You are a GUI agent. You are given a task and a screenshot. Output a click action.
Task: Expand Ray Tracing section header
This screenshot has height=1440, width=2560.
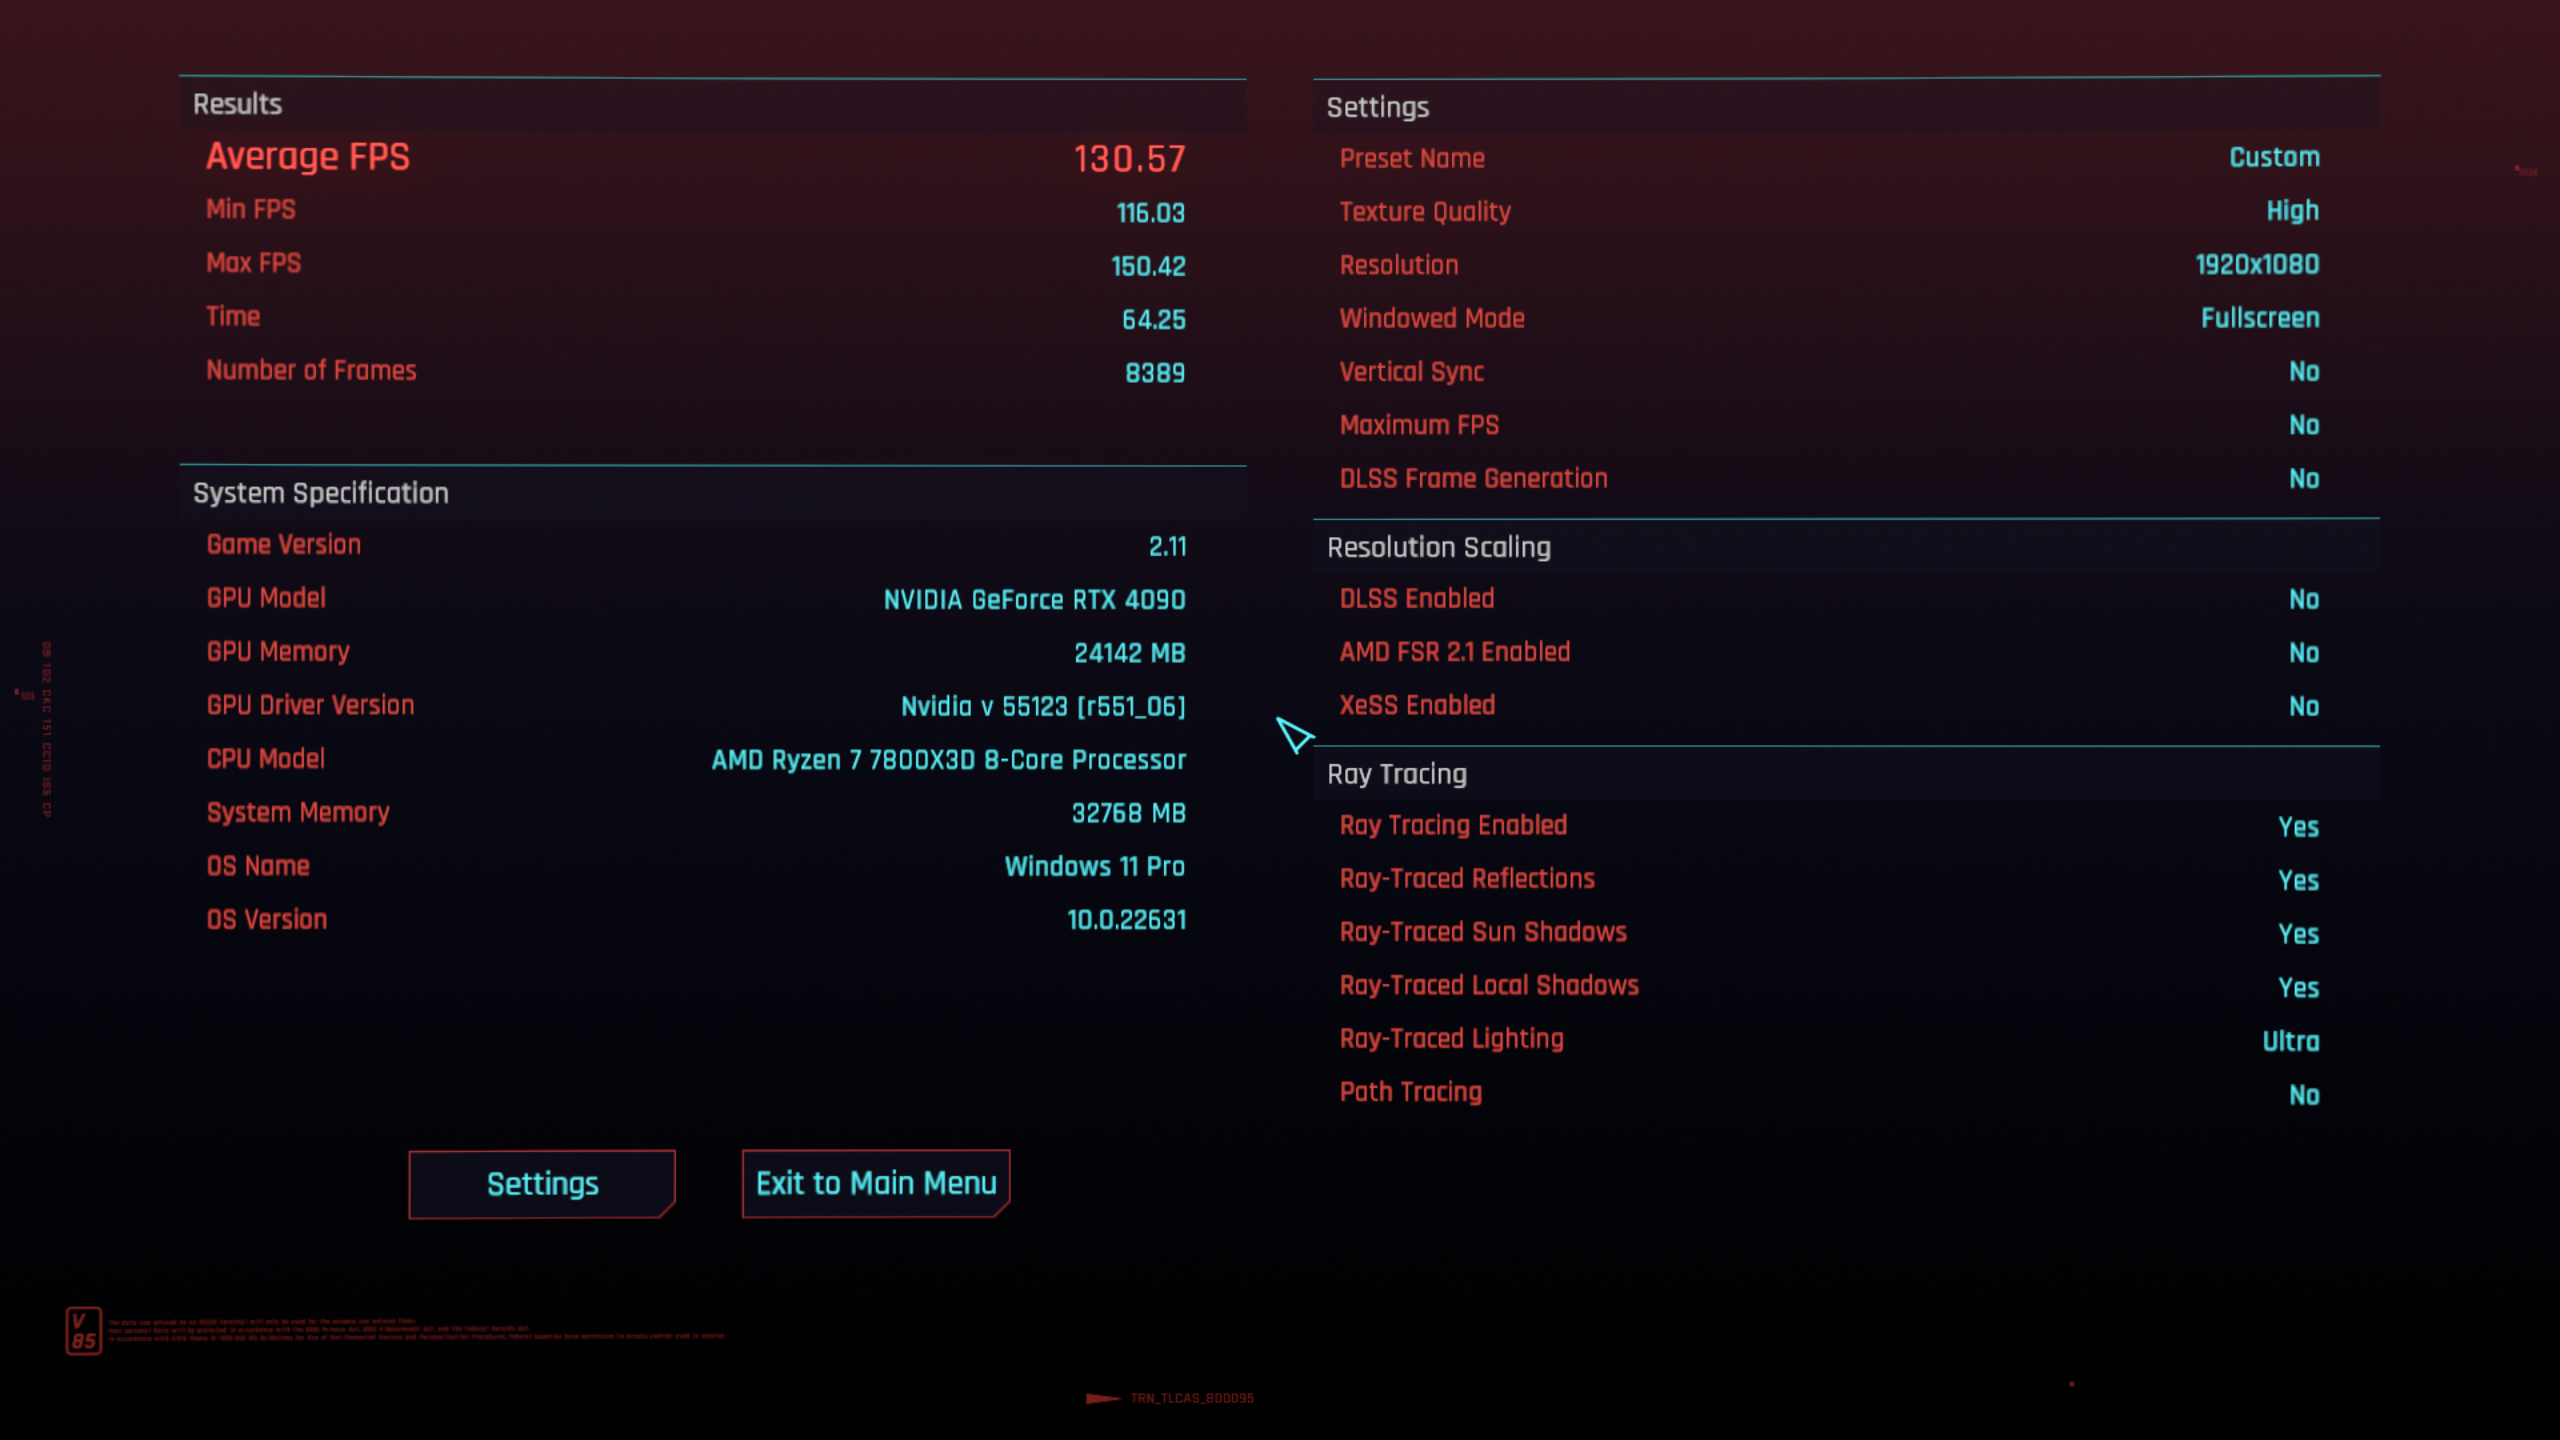click(x=1396, y=774)
